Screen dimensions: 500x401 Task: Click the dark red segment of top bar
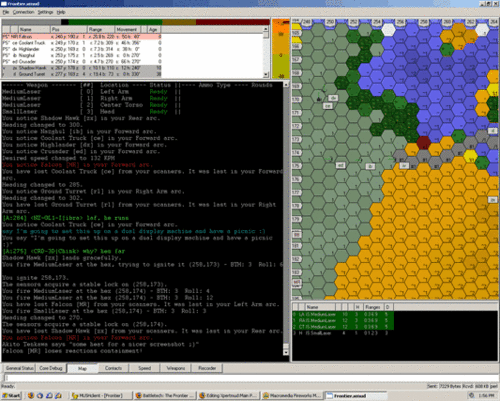pyautogui.click(x=233, y=22)
